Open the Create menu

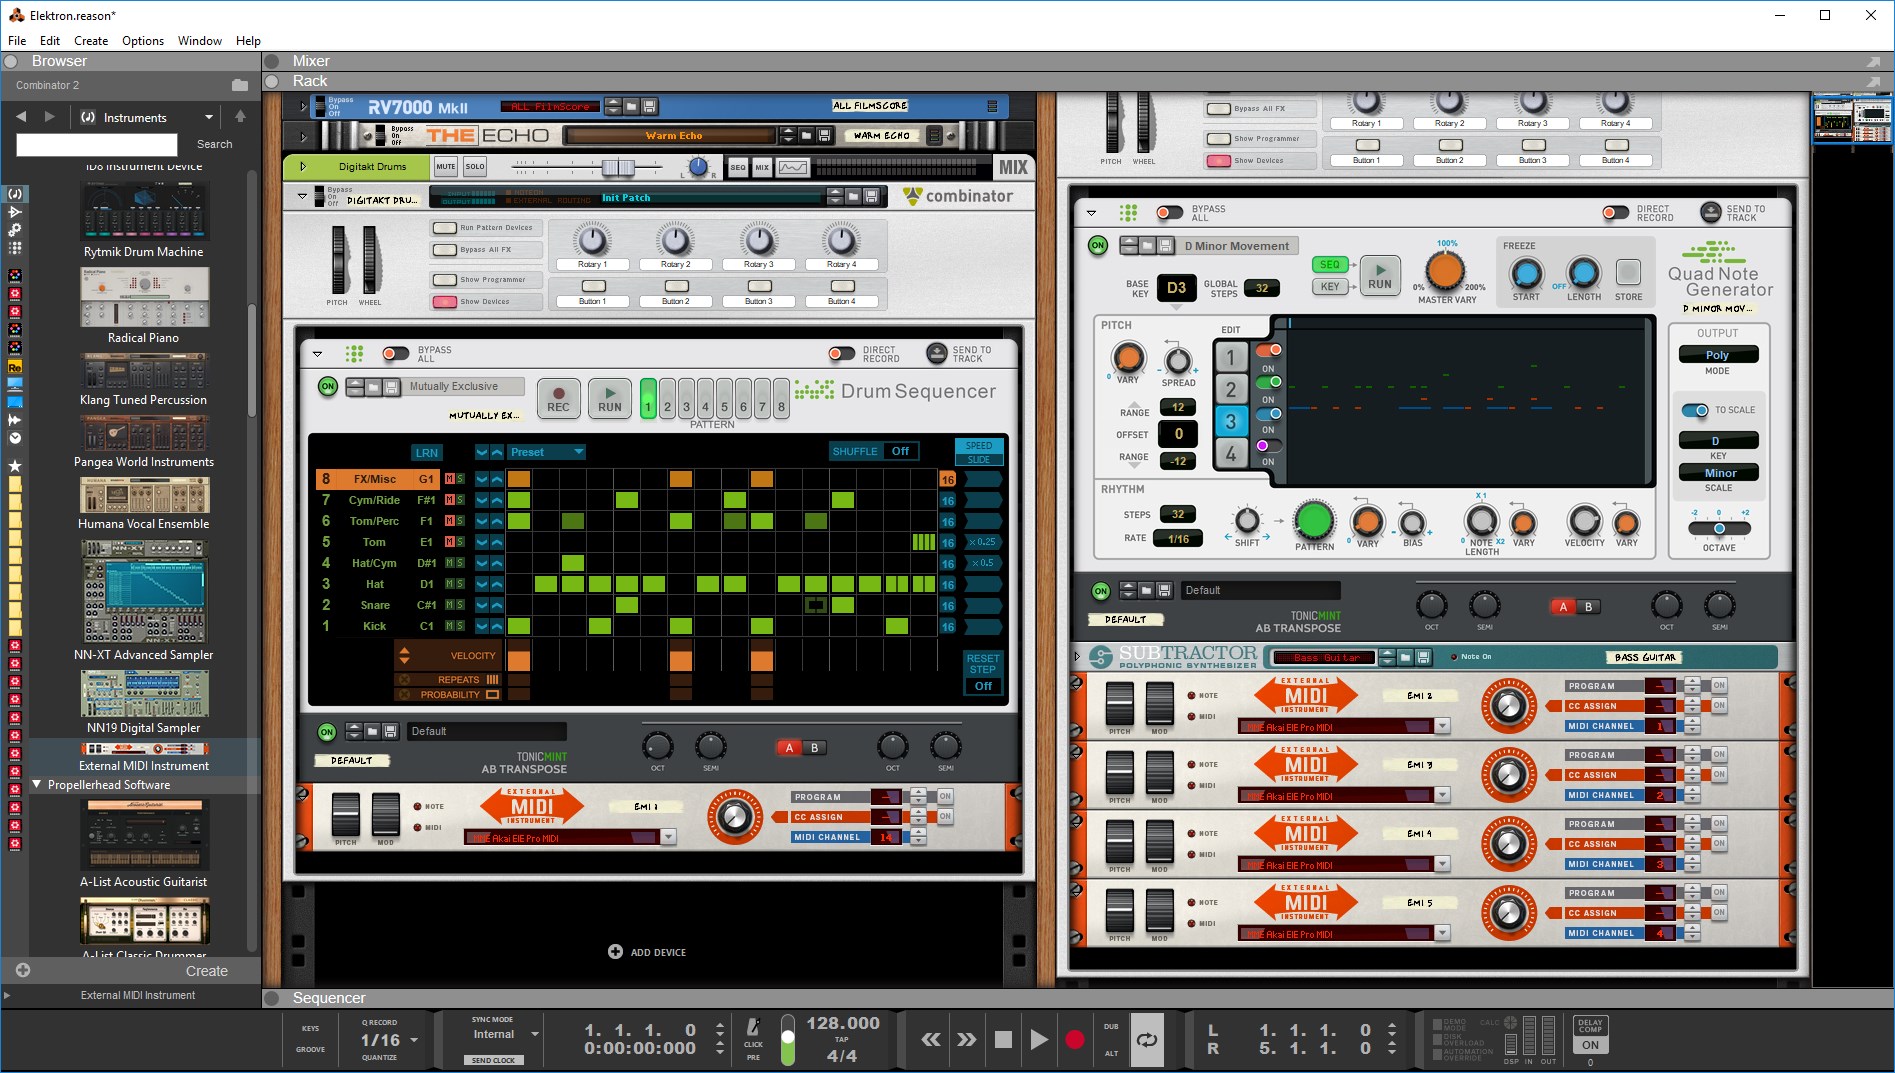[x=91, y=41]
